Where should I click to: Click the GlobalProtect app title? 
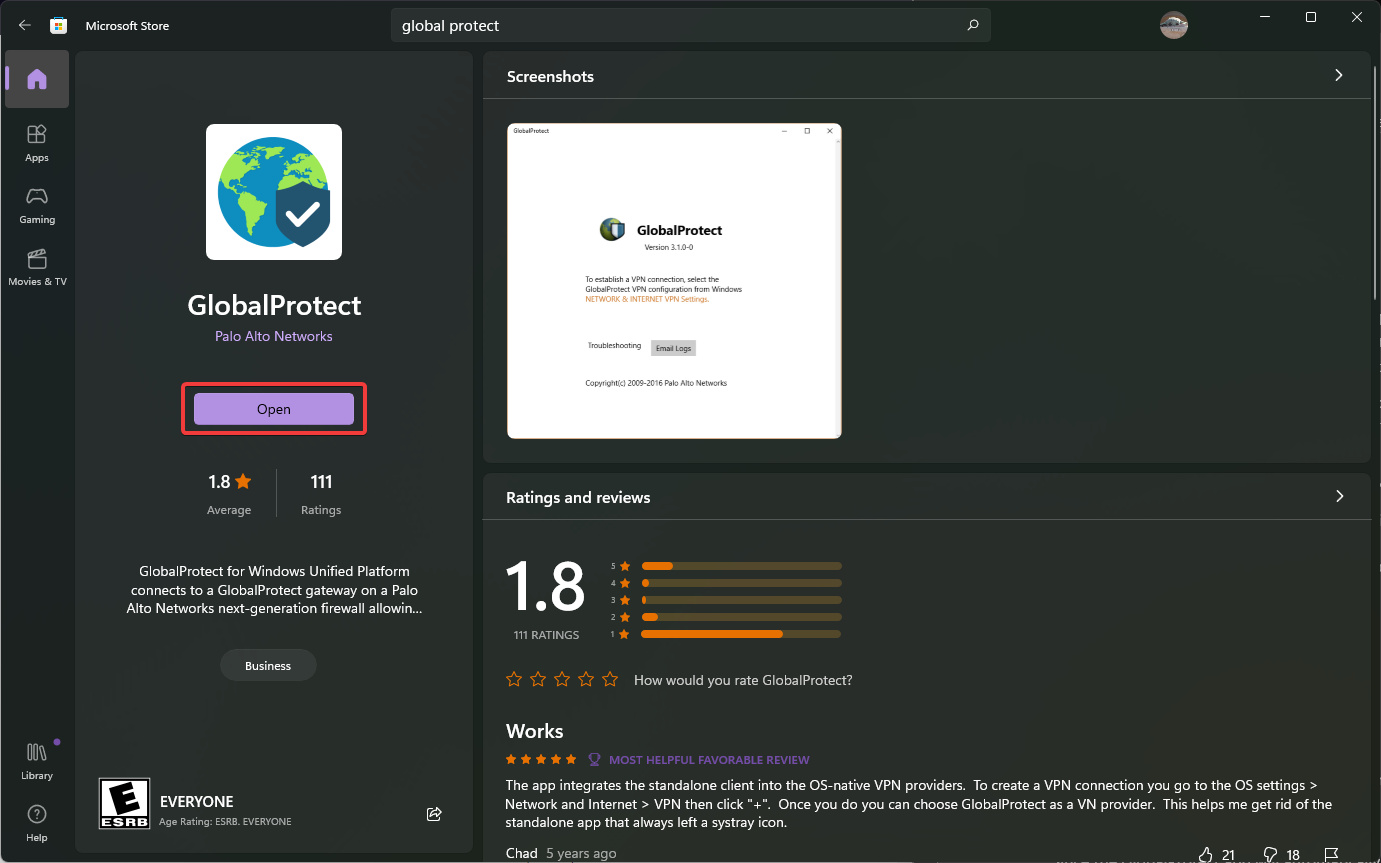click(274, 305)
